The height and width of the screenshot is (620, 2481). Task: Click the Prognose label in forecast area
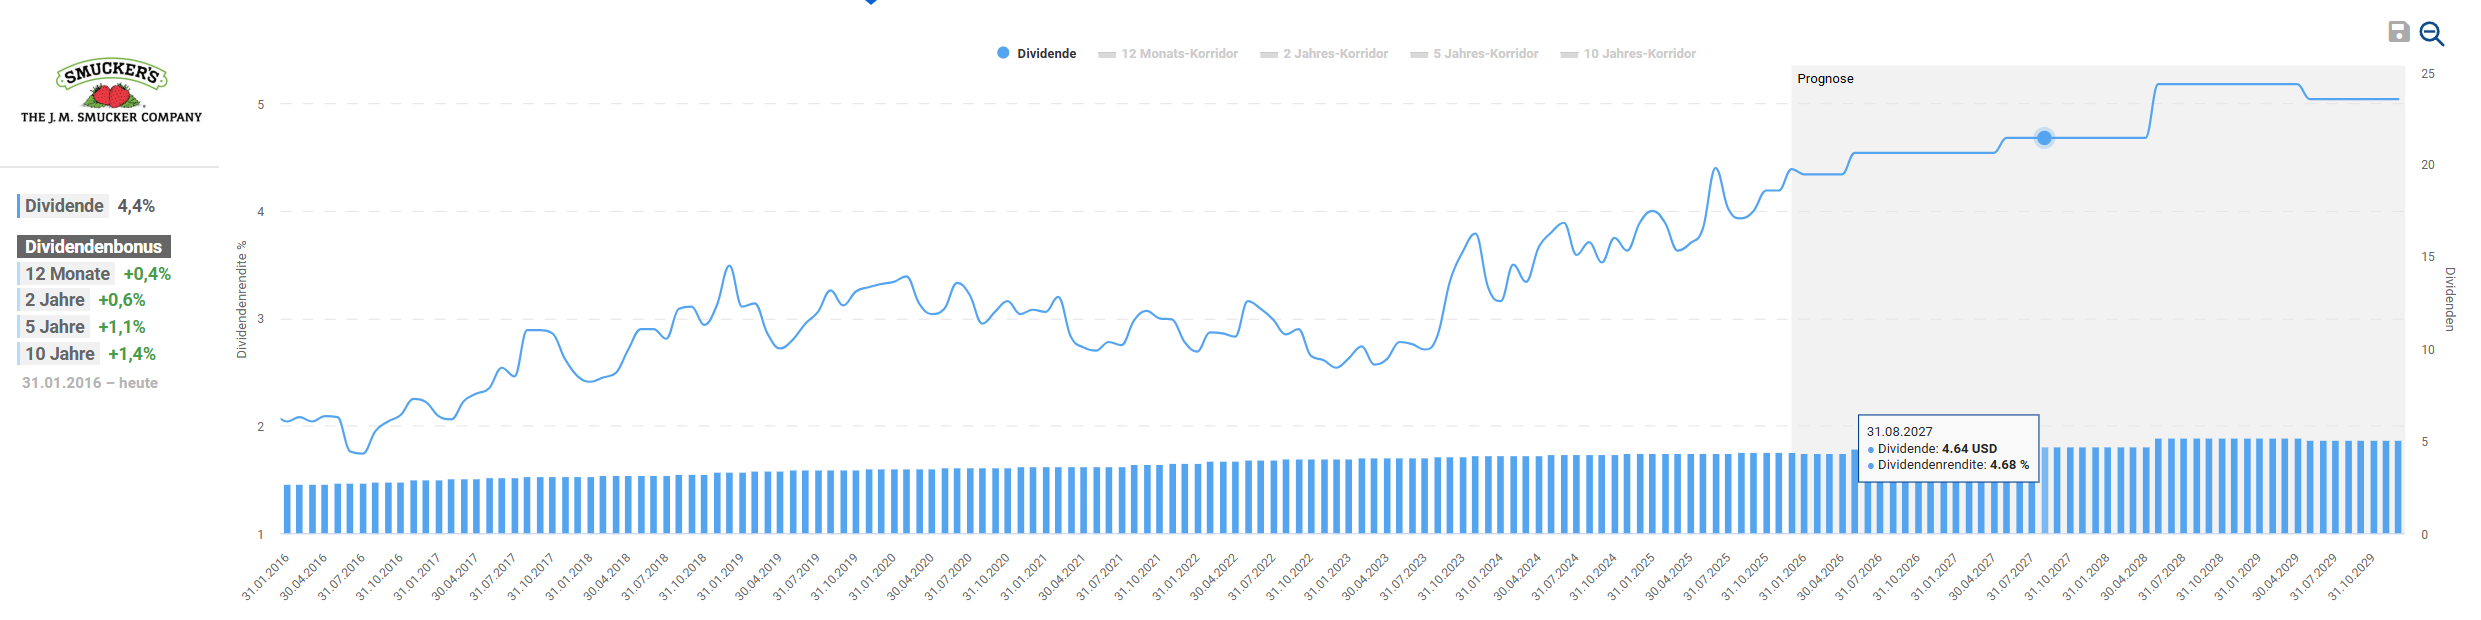[1825, 79]
